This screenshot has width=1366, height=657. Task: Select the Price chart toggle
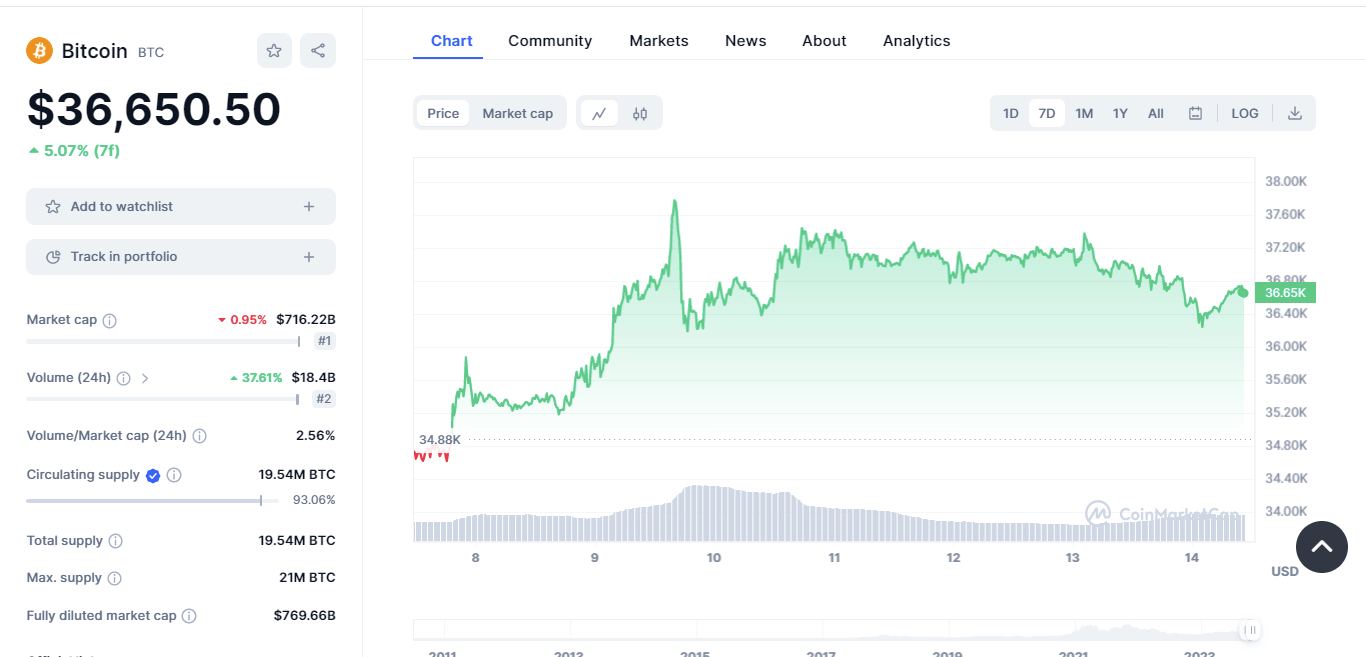coord(443,113)
